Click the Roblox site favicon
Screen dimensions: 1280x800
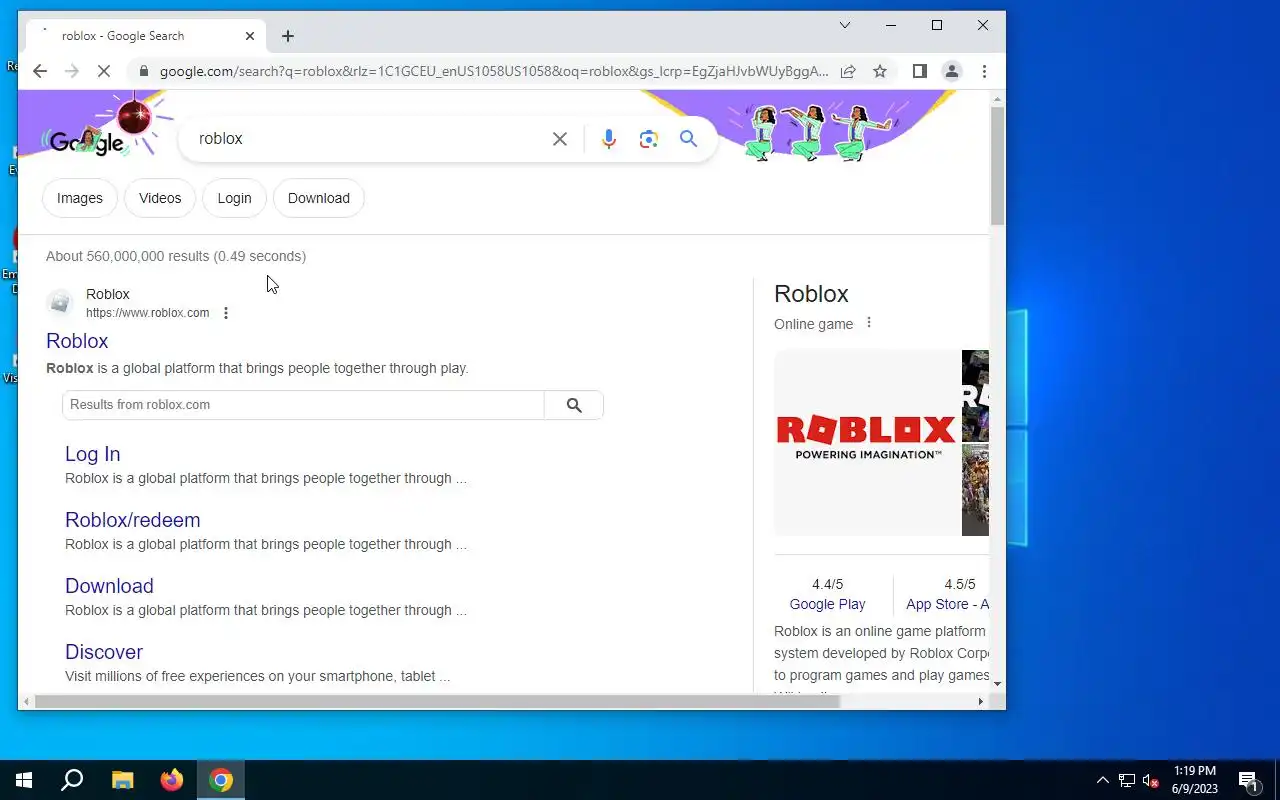pos(60,303)
